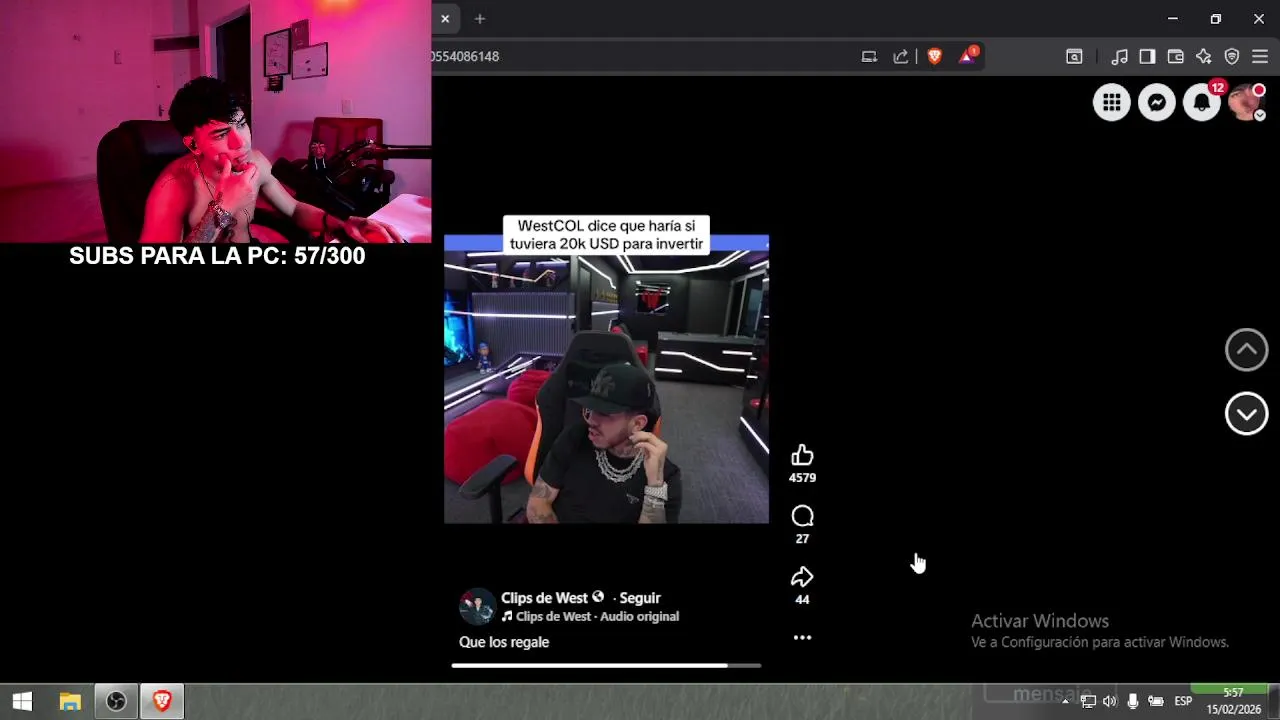1280x720 pixels.
Task: Show hidden system tray icons arrow
Action: [x=1065, y=702]
